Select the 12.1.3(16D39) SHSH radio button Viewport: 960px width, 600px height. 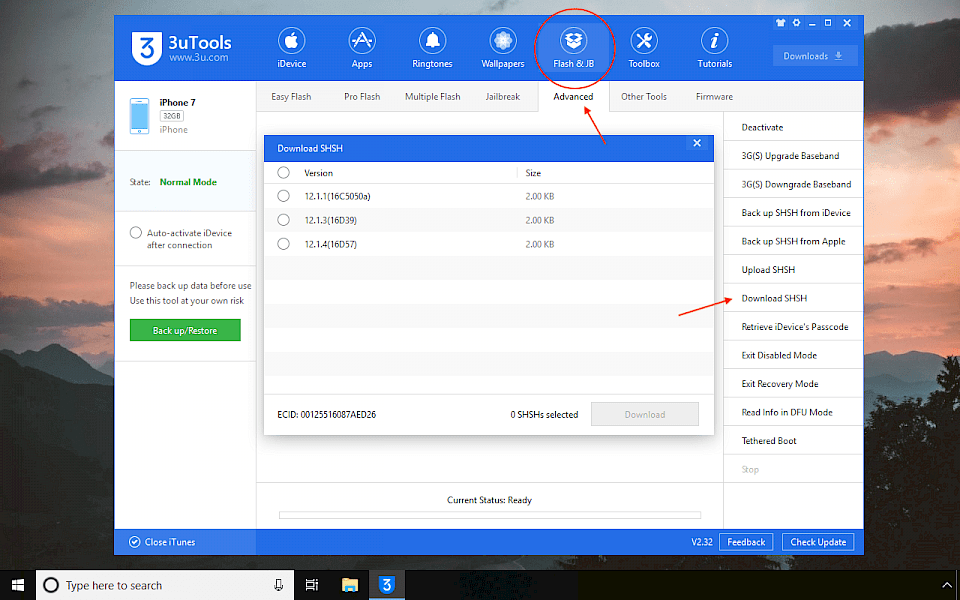coord(283,220)
